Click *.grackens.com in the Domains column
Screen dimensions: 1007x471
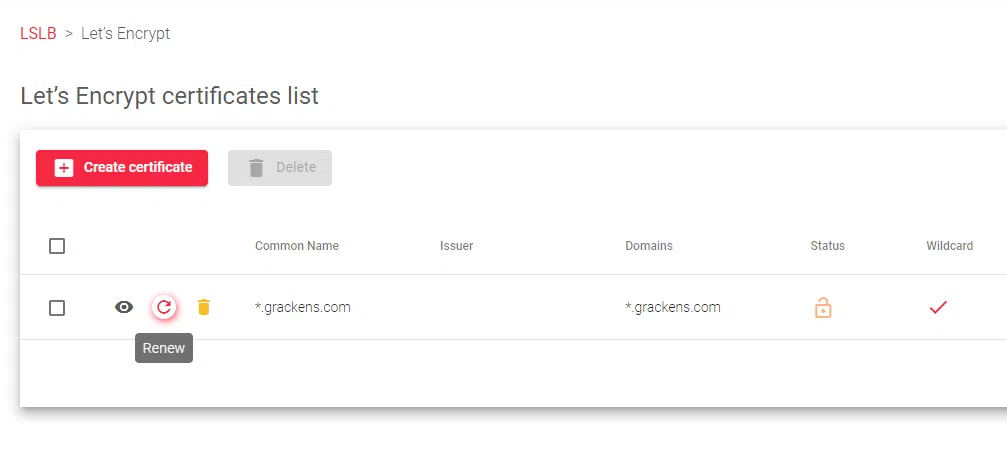pos(673,307)
